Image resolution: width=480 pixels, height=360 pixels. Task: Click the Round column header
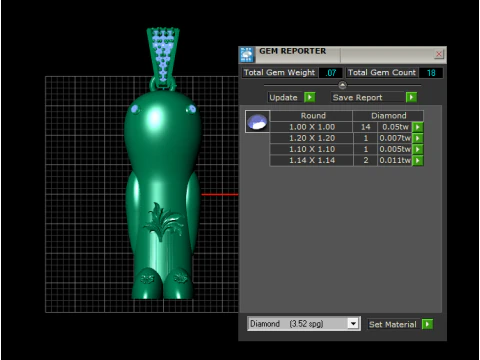click(312, 116)
